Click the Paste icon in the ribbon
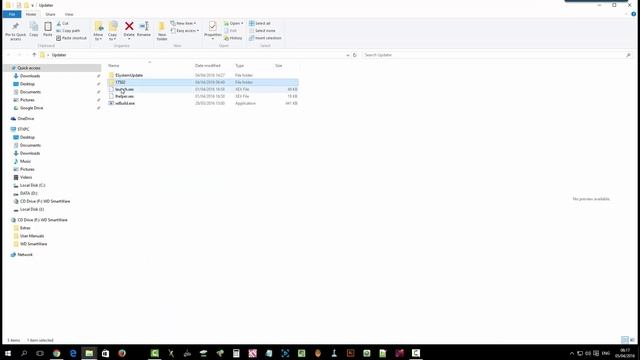The width and height of the screenshot is (640, 360). tap(48, 27)
